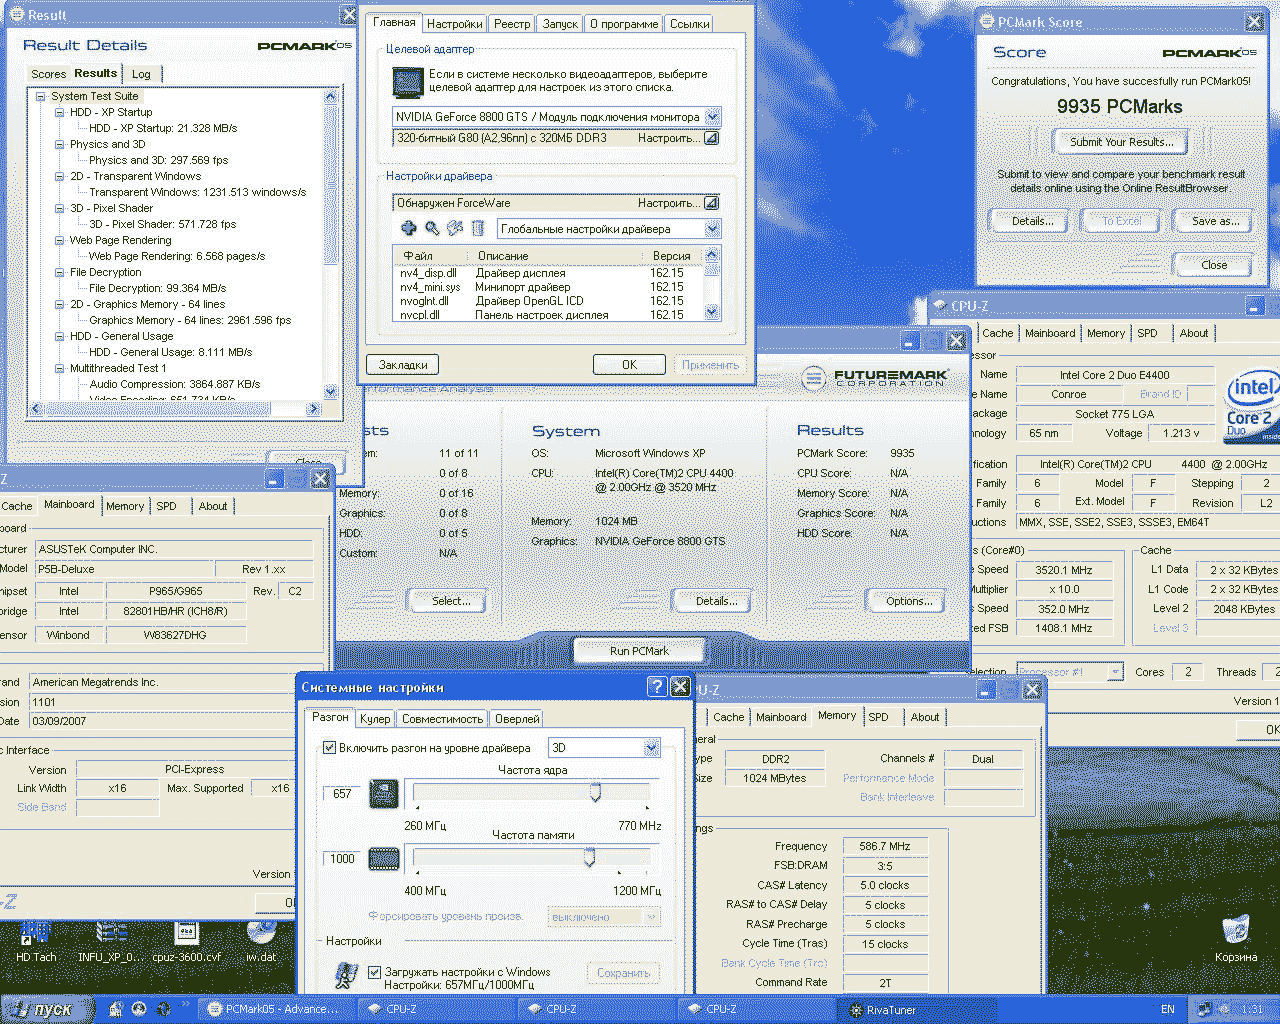Select nv4_disp.dll row in driver file list
Screen dimensions: 1280x1024
pos(549,273)
